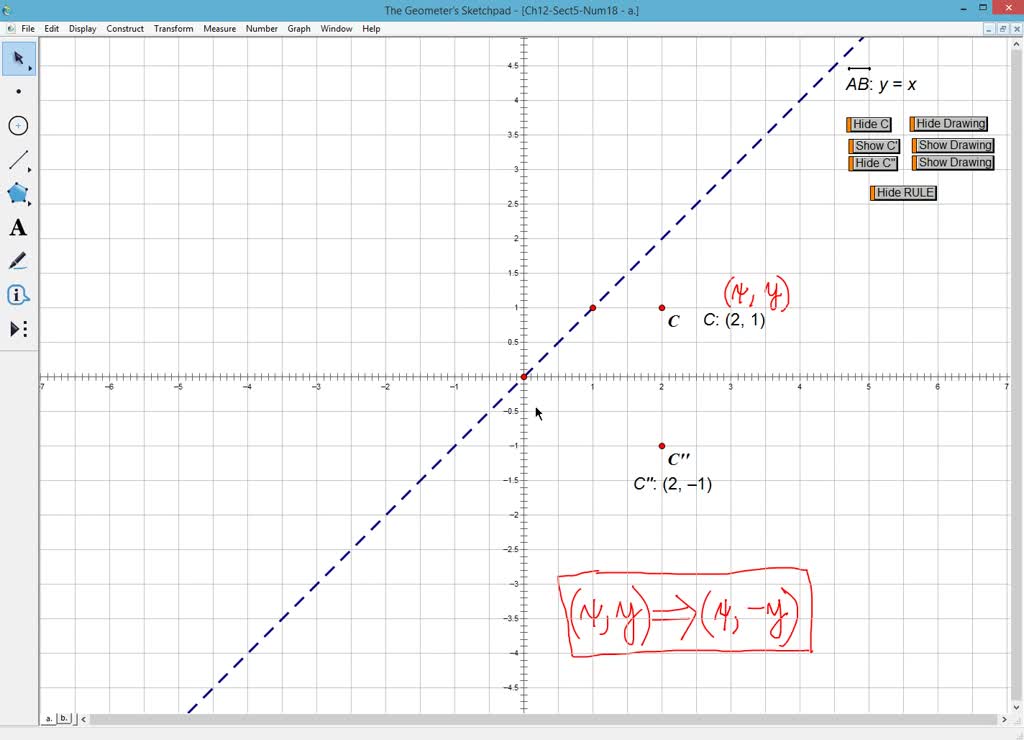This screenshot has height=740, width=1024.
Task: Show C' reflection point
Action: 874,145
